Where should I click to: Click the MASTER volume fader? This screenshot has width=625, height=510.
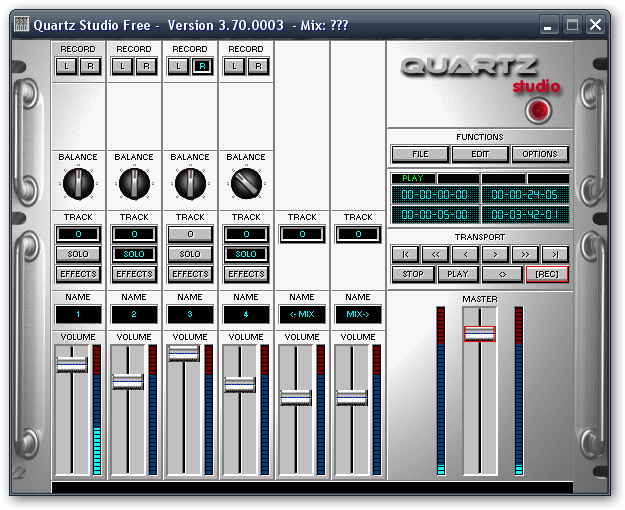coord(480,334)
